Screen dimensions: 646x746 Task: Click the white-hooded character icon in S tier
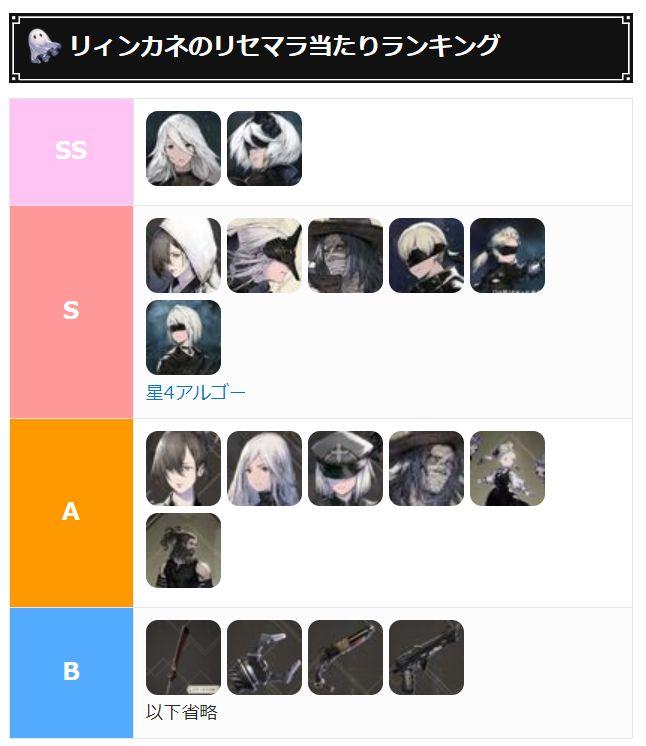coord(183,255)
